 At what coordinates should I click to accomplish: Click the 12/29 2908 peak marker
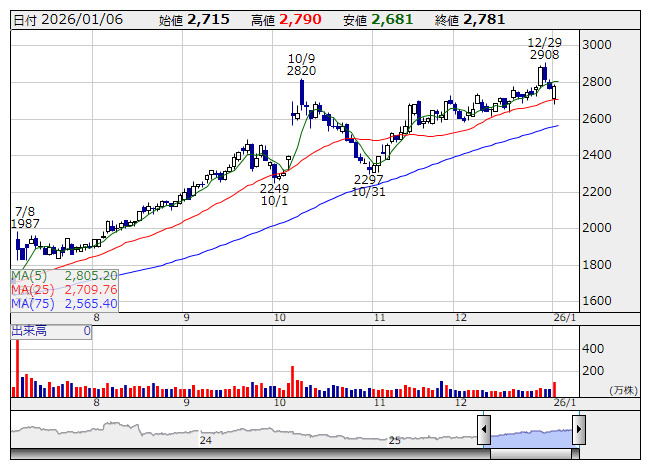click(545, 49)
